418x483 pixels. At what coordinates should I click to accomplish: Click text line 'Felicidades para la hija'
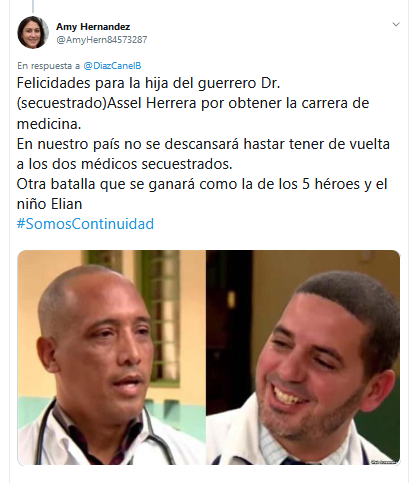pyautogui.click(x=148, y=83)
